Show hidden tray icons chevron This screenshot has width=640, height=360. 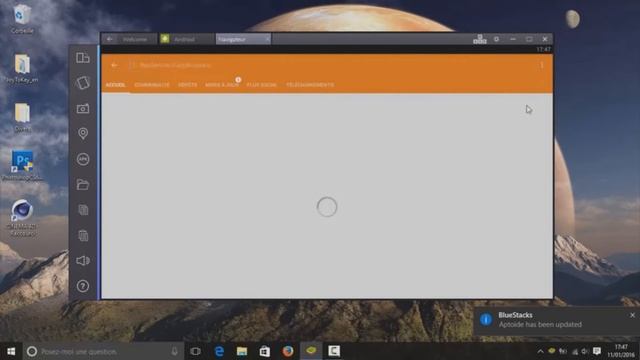pyautogui.click(x=540, y=351)
